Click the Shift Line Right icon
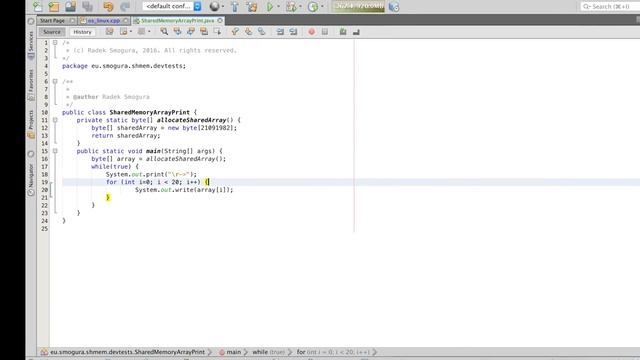 (293, 31)
